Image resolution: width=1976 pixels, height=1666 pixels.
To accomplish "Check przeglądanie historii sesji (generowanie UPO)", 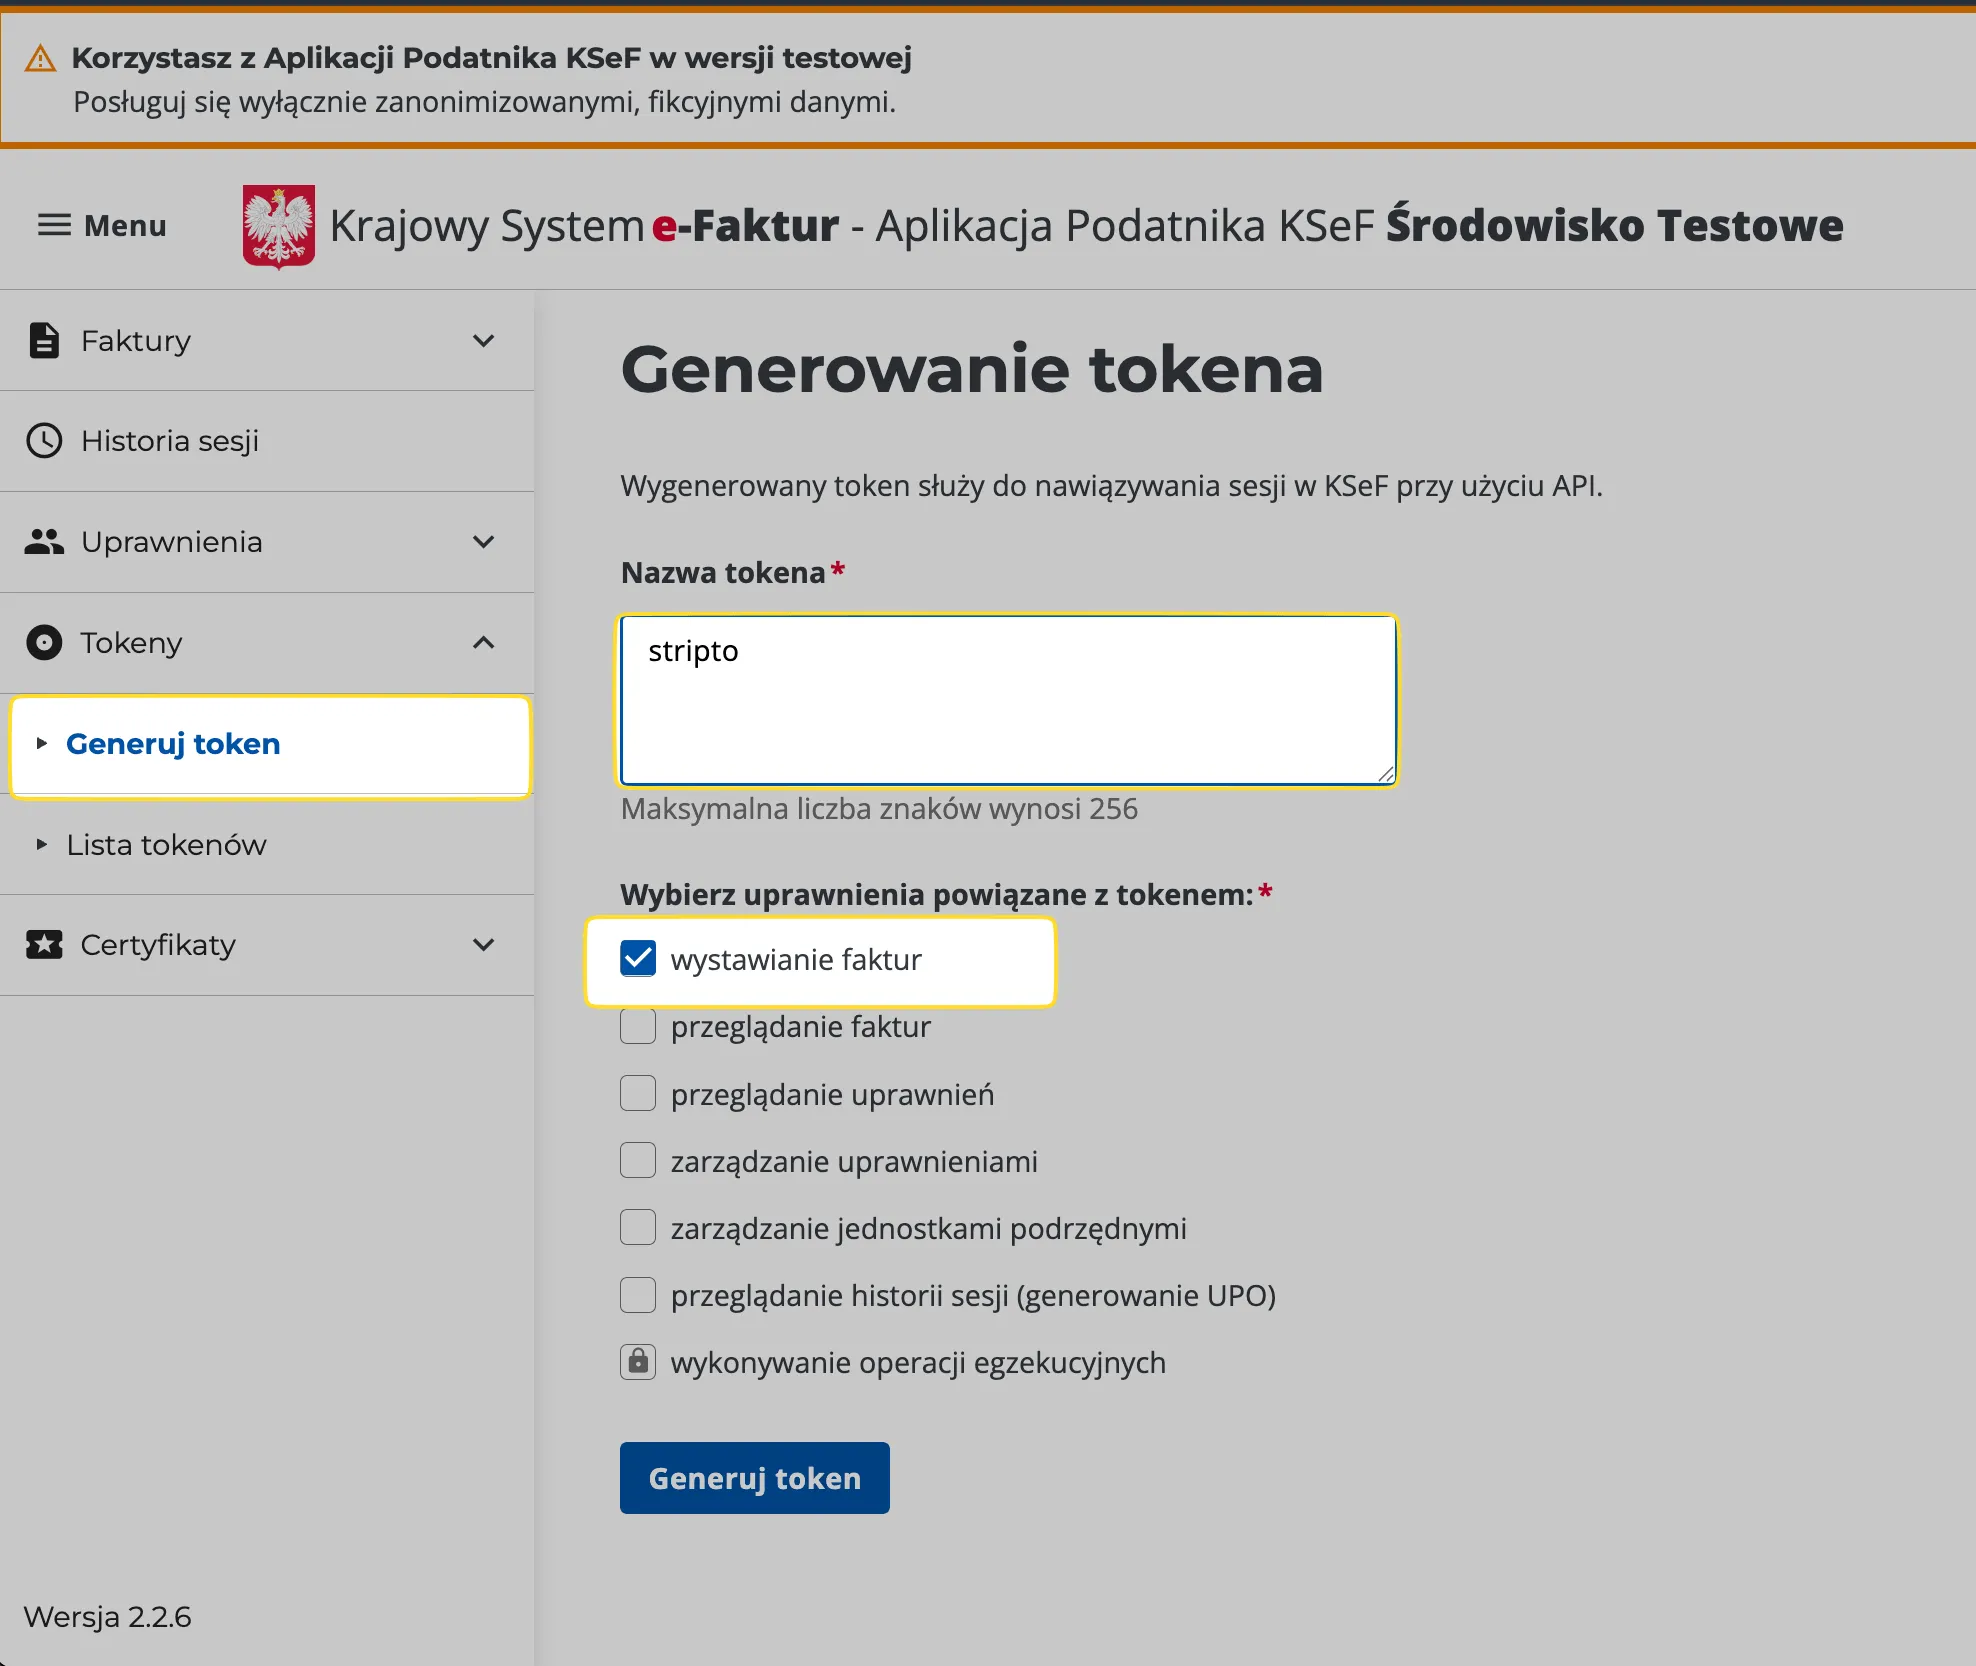I will coord(638,1295).
